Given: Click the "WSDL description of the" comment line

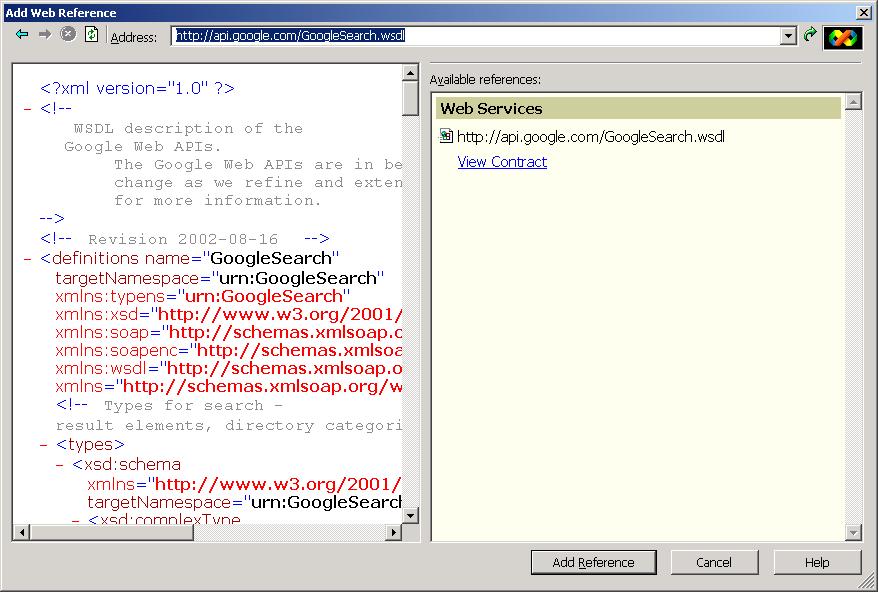Looking at the screenshot, I should [x=188, y=128].
